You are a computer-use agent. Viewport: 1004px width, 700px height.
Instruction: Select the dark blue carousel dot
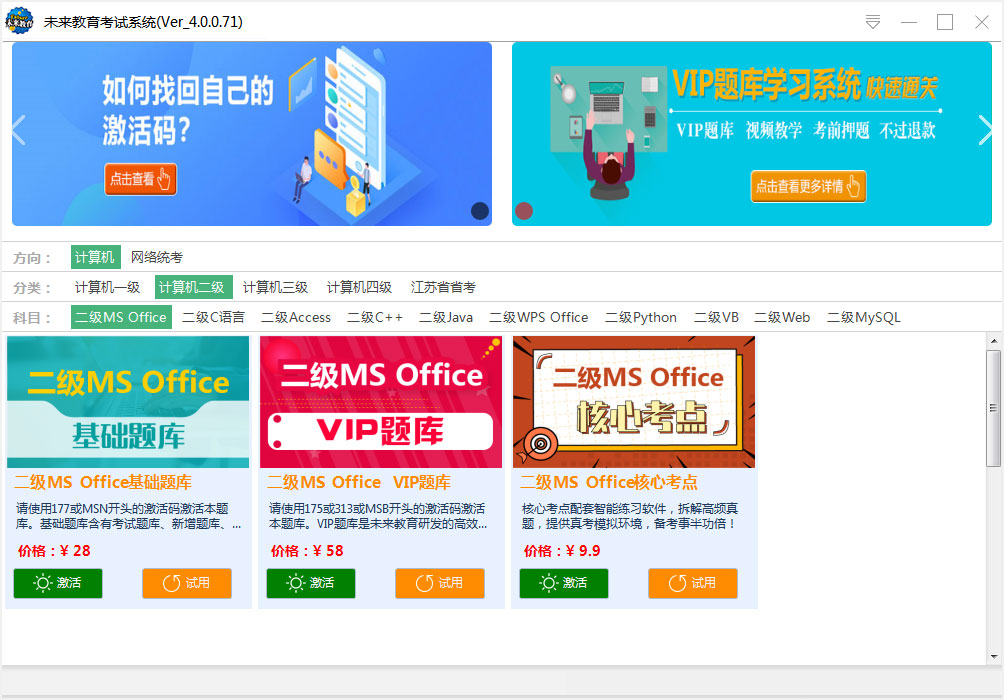(480, 211)
